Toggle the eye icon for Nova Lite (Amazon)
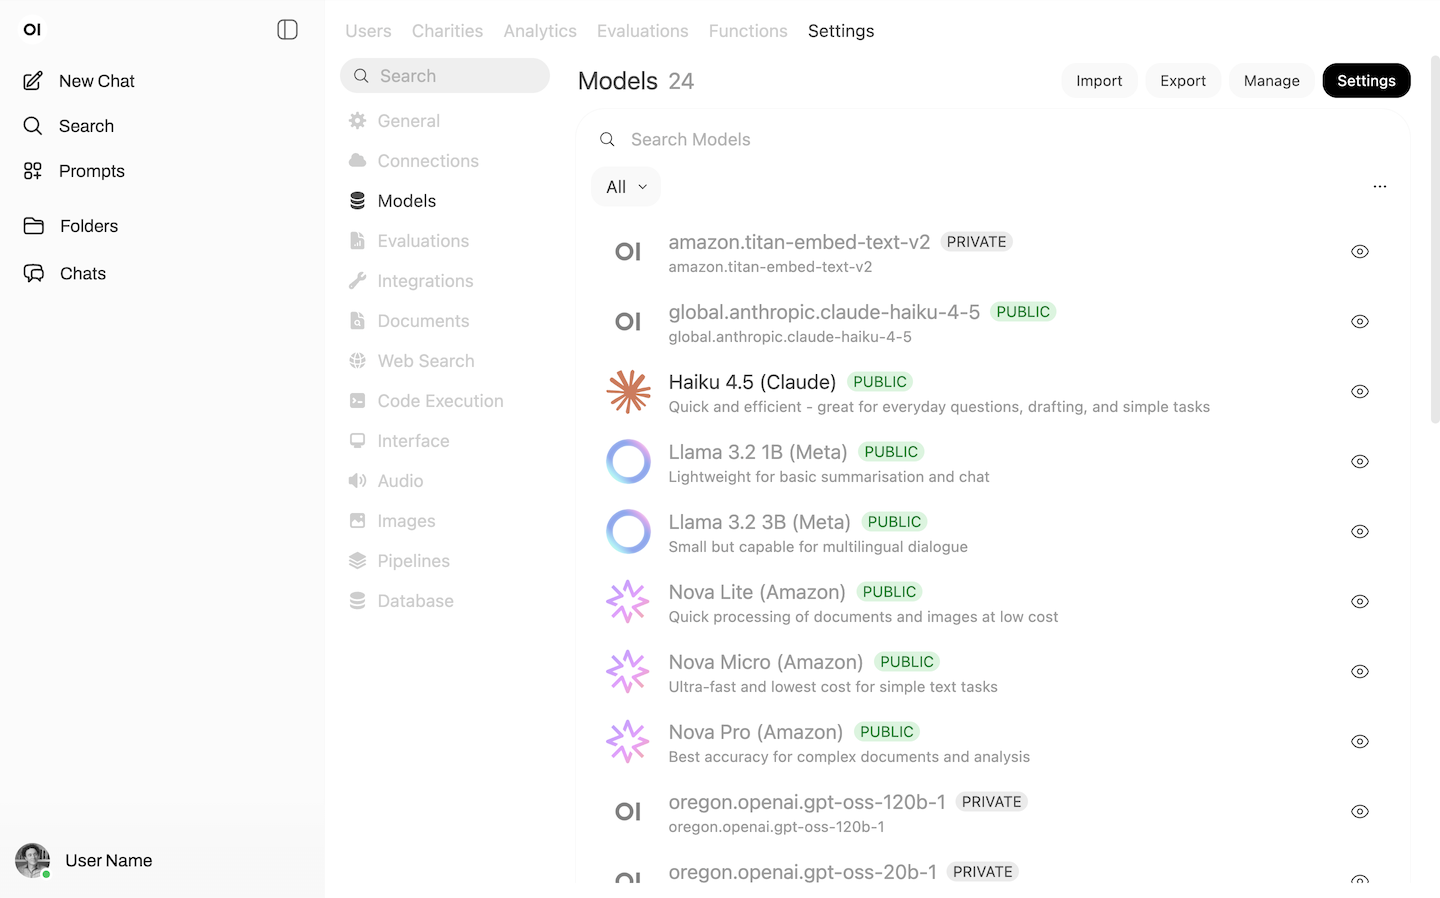1440x898 pixels. pos(1360,602)
